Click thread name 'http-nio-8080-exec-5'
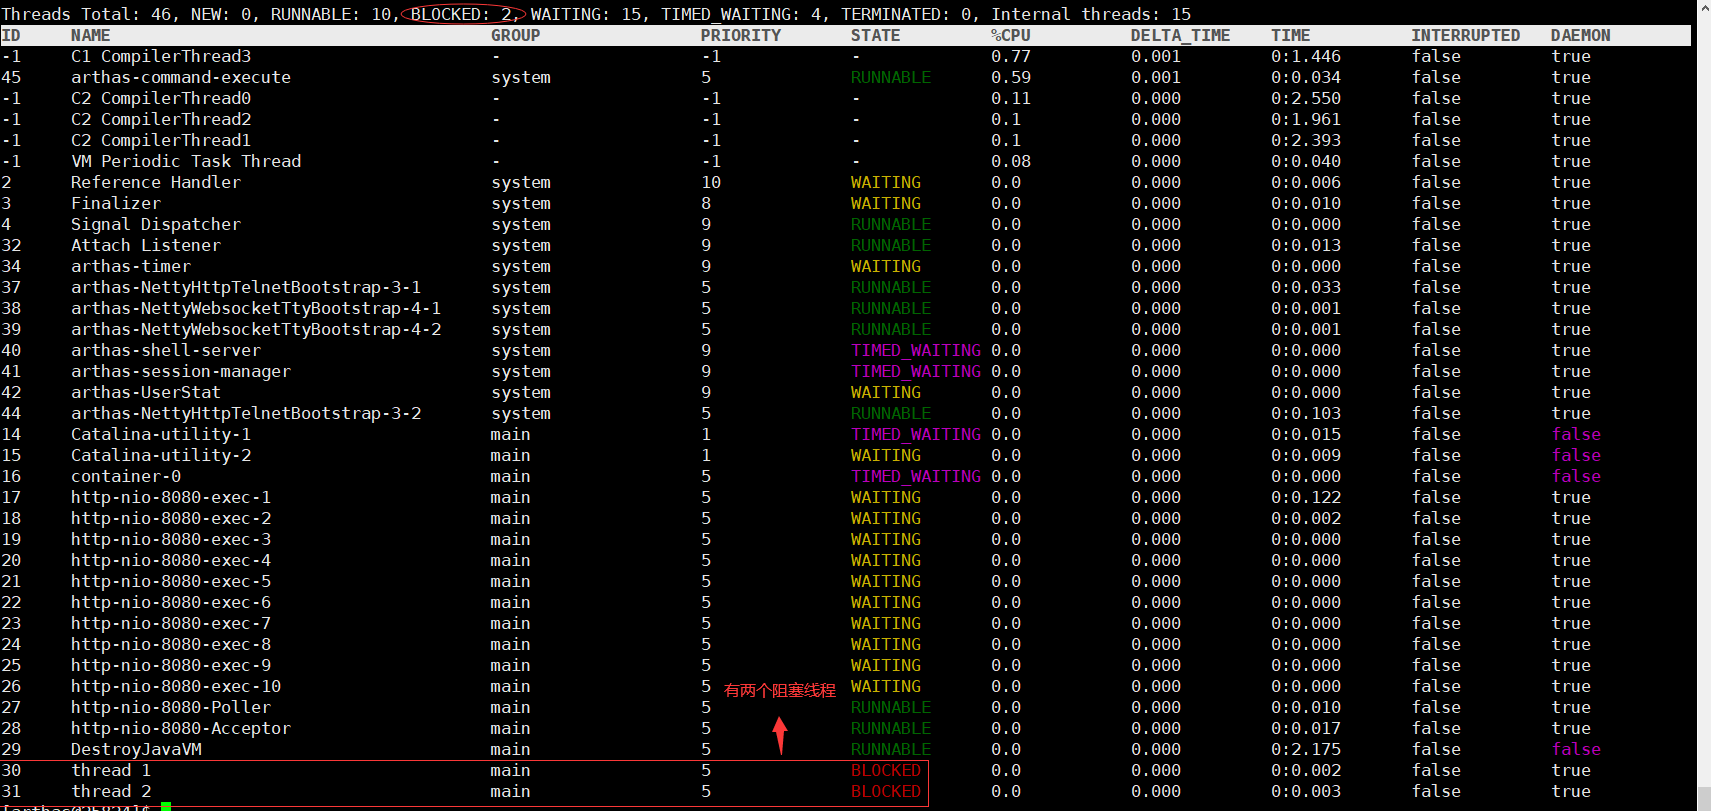 tap(171, 581)
